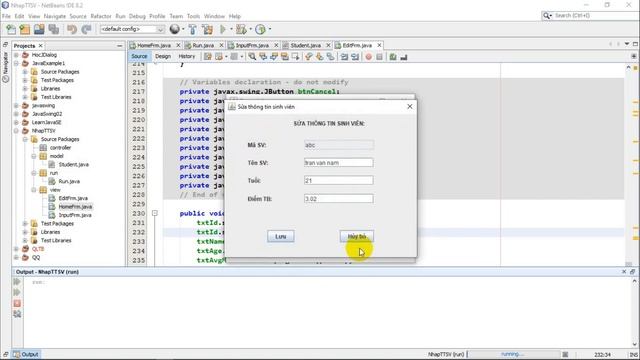Click the Hủy bỏ button in dialog
Image resolution: width=640 pixels, height=360 pixels.
pos(356,236)
